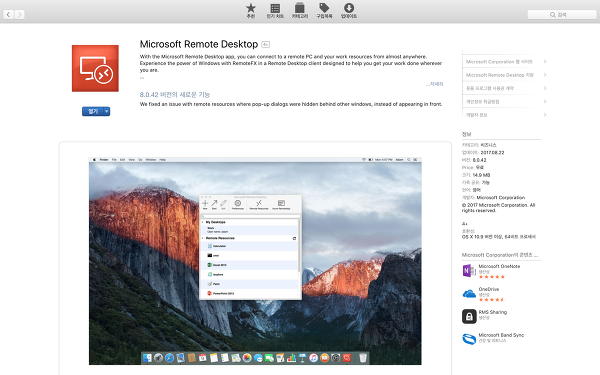The height and width of the screenshot is (375, 600).
Task: Click the 8.0.42 버전의 새로운 기능 heading
Action: [x=175, y=95]
